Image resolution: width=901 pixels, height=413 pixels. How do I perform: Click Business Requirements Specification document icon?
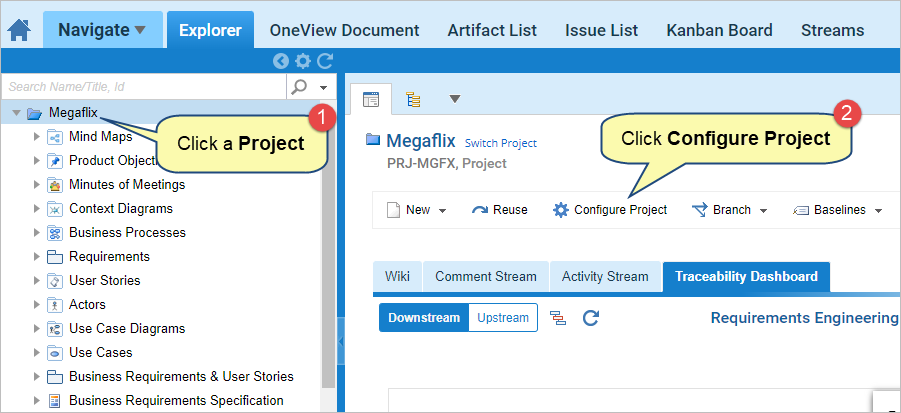pyautogui.click(x=55, y=400)
